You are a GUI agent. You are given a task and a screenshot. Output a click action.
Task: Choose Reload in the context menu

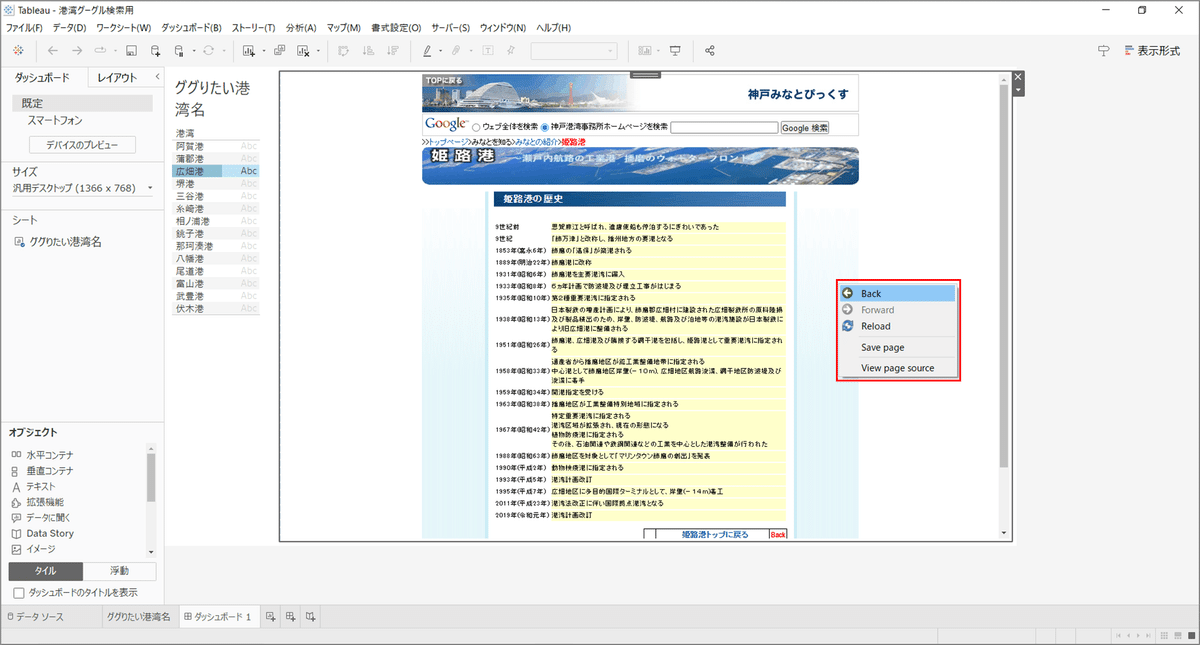click(897, 326)
